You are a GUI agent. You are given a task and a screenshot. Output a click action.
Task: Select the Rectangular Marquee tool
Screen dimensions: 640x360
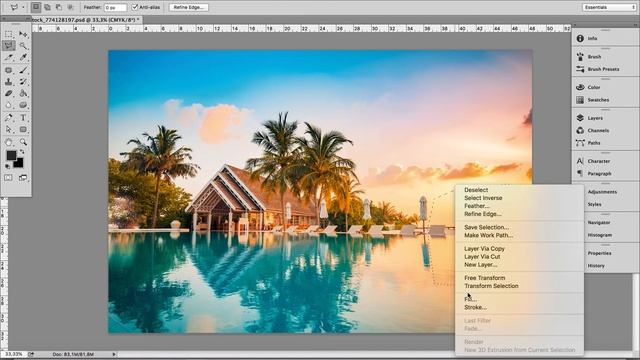tap(9, 34)
